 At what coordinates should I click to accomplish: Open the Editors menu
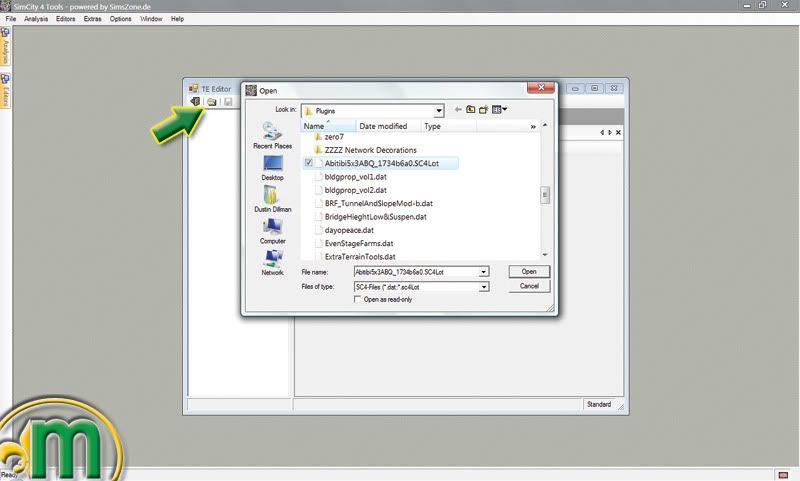pyautogui.click(x=65, y=19)
